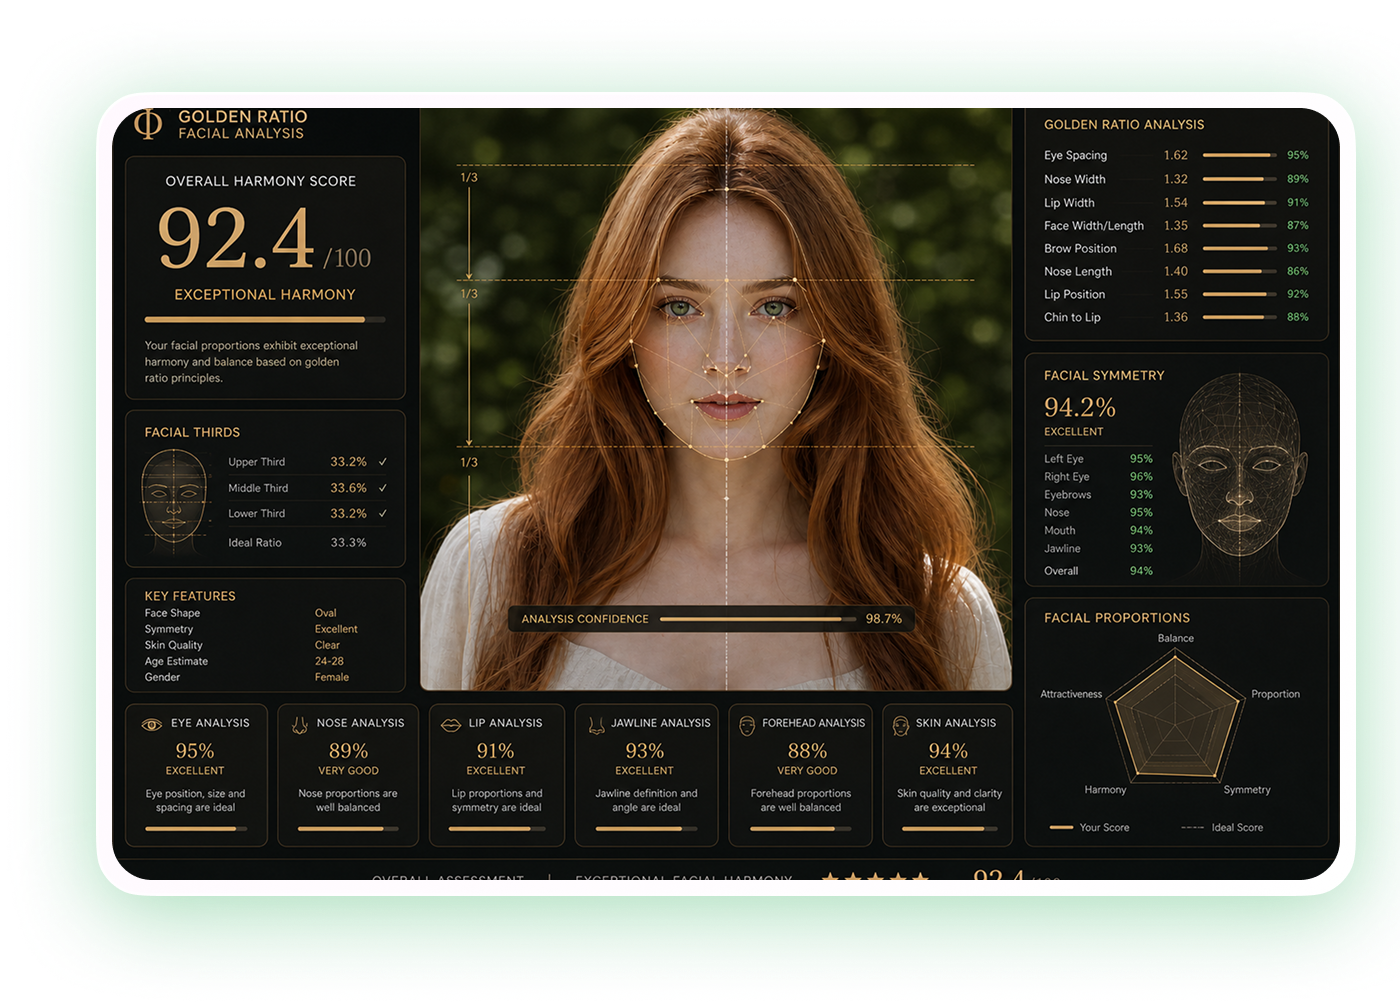The width and height of the screenshot is (1400, 1008).
Task: Click the face diagram thumbnail in Facial Thirds
Action: click(174, 500)
